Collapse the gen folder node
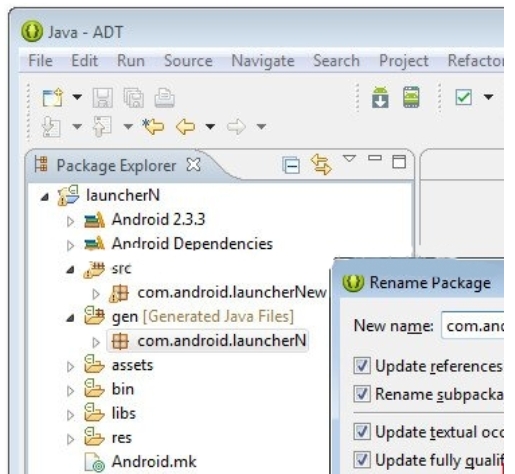 point(70,318)
